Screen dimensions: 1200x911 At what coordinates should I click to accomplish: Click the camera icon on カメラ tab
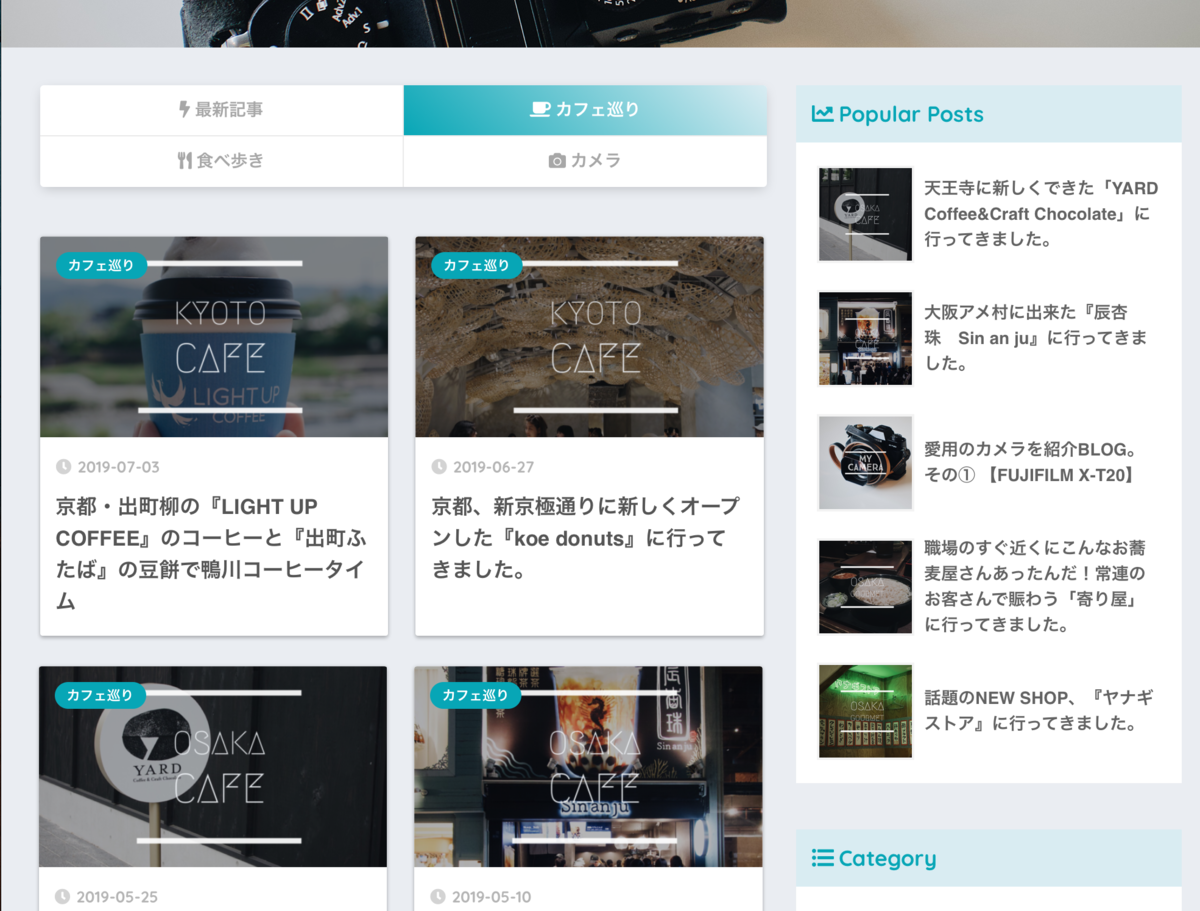coord(557,161)
